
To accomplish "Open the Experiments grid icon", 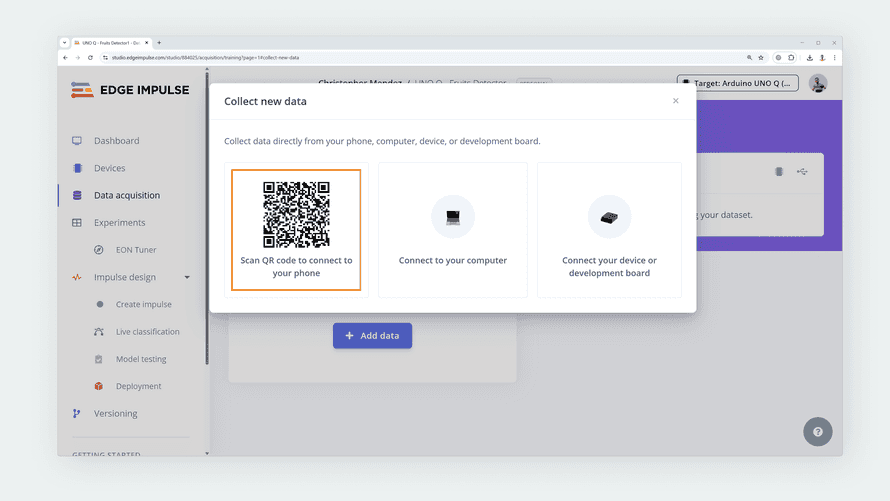I will pyautogui.click(x=77, y=222).
